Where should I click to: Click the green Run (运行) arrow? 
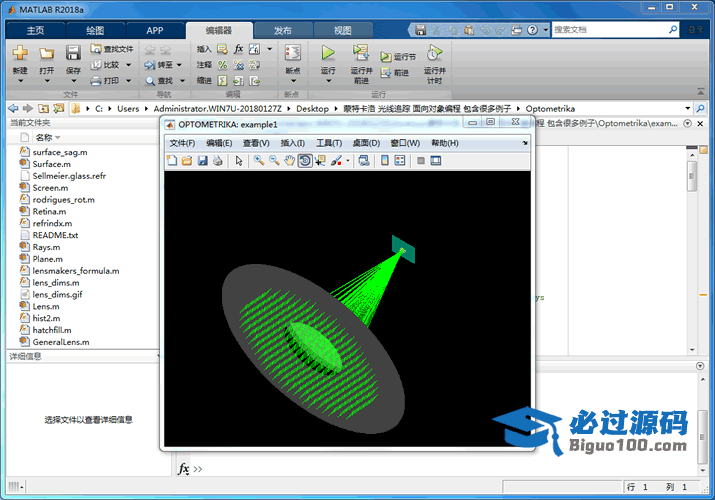328,53
